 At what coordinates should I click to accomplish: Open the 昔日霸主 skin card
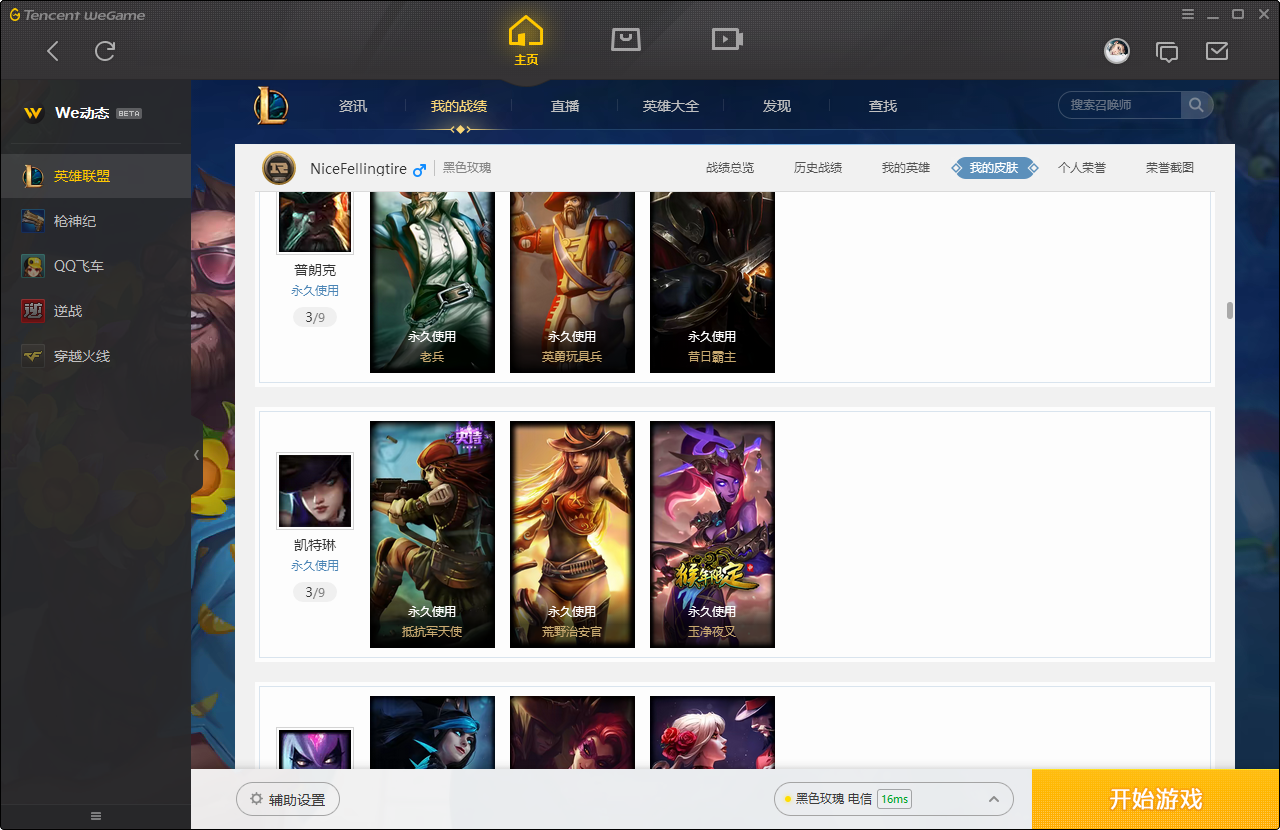(712, 282)
